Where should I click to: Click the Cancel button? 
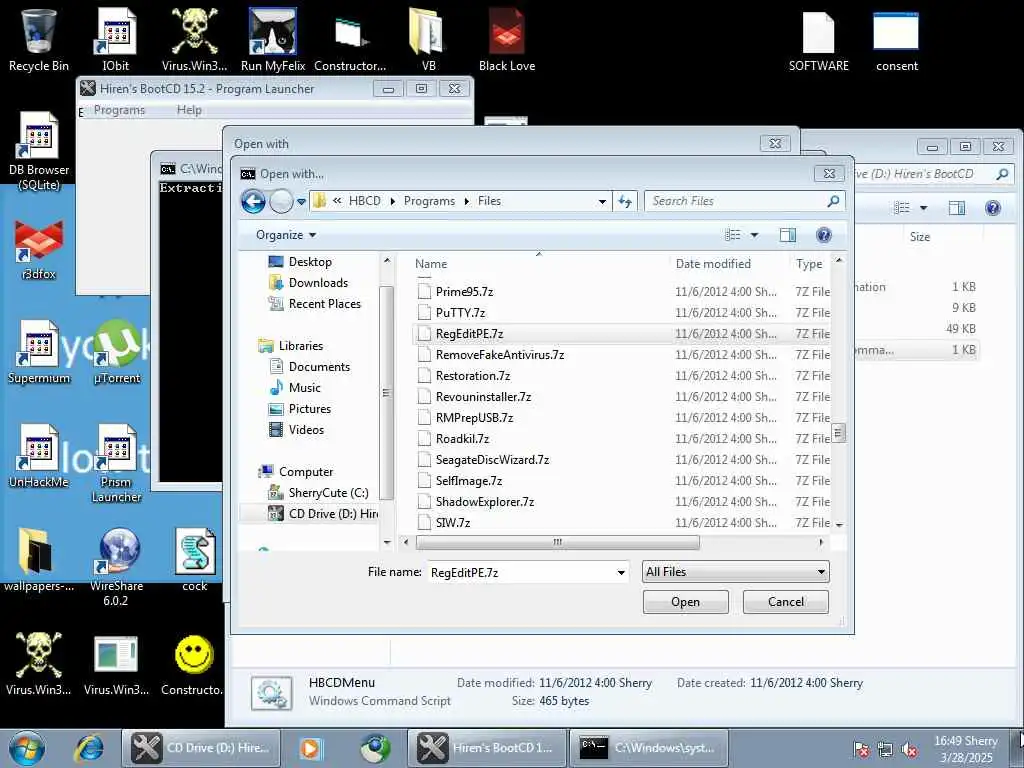[x=786, y=601]
